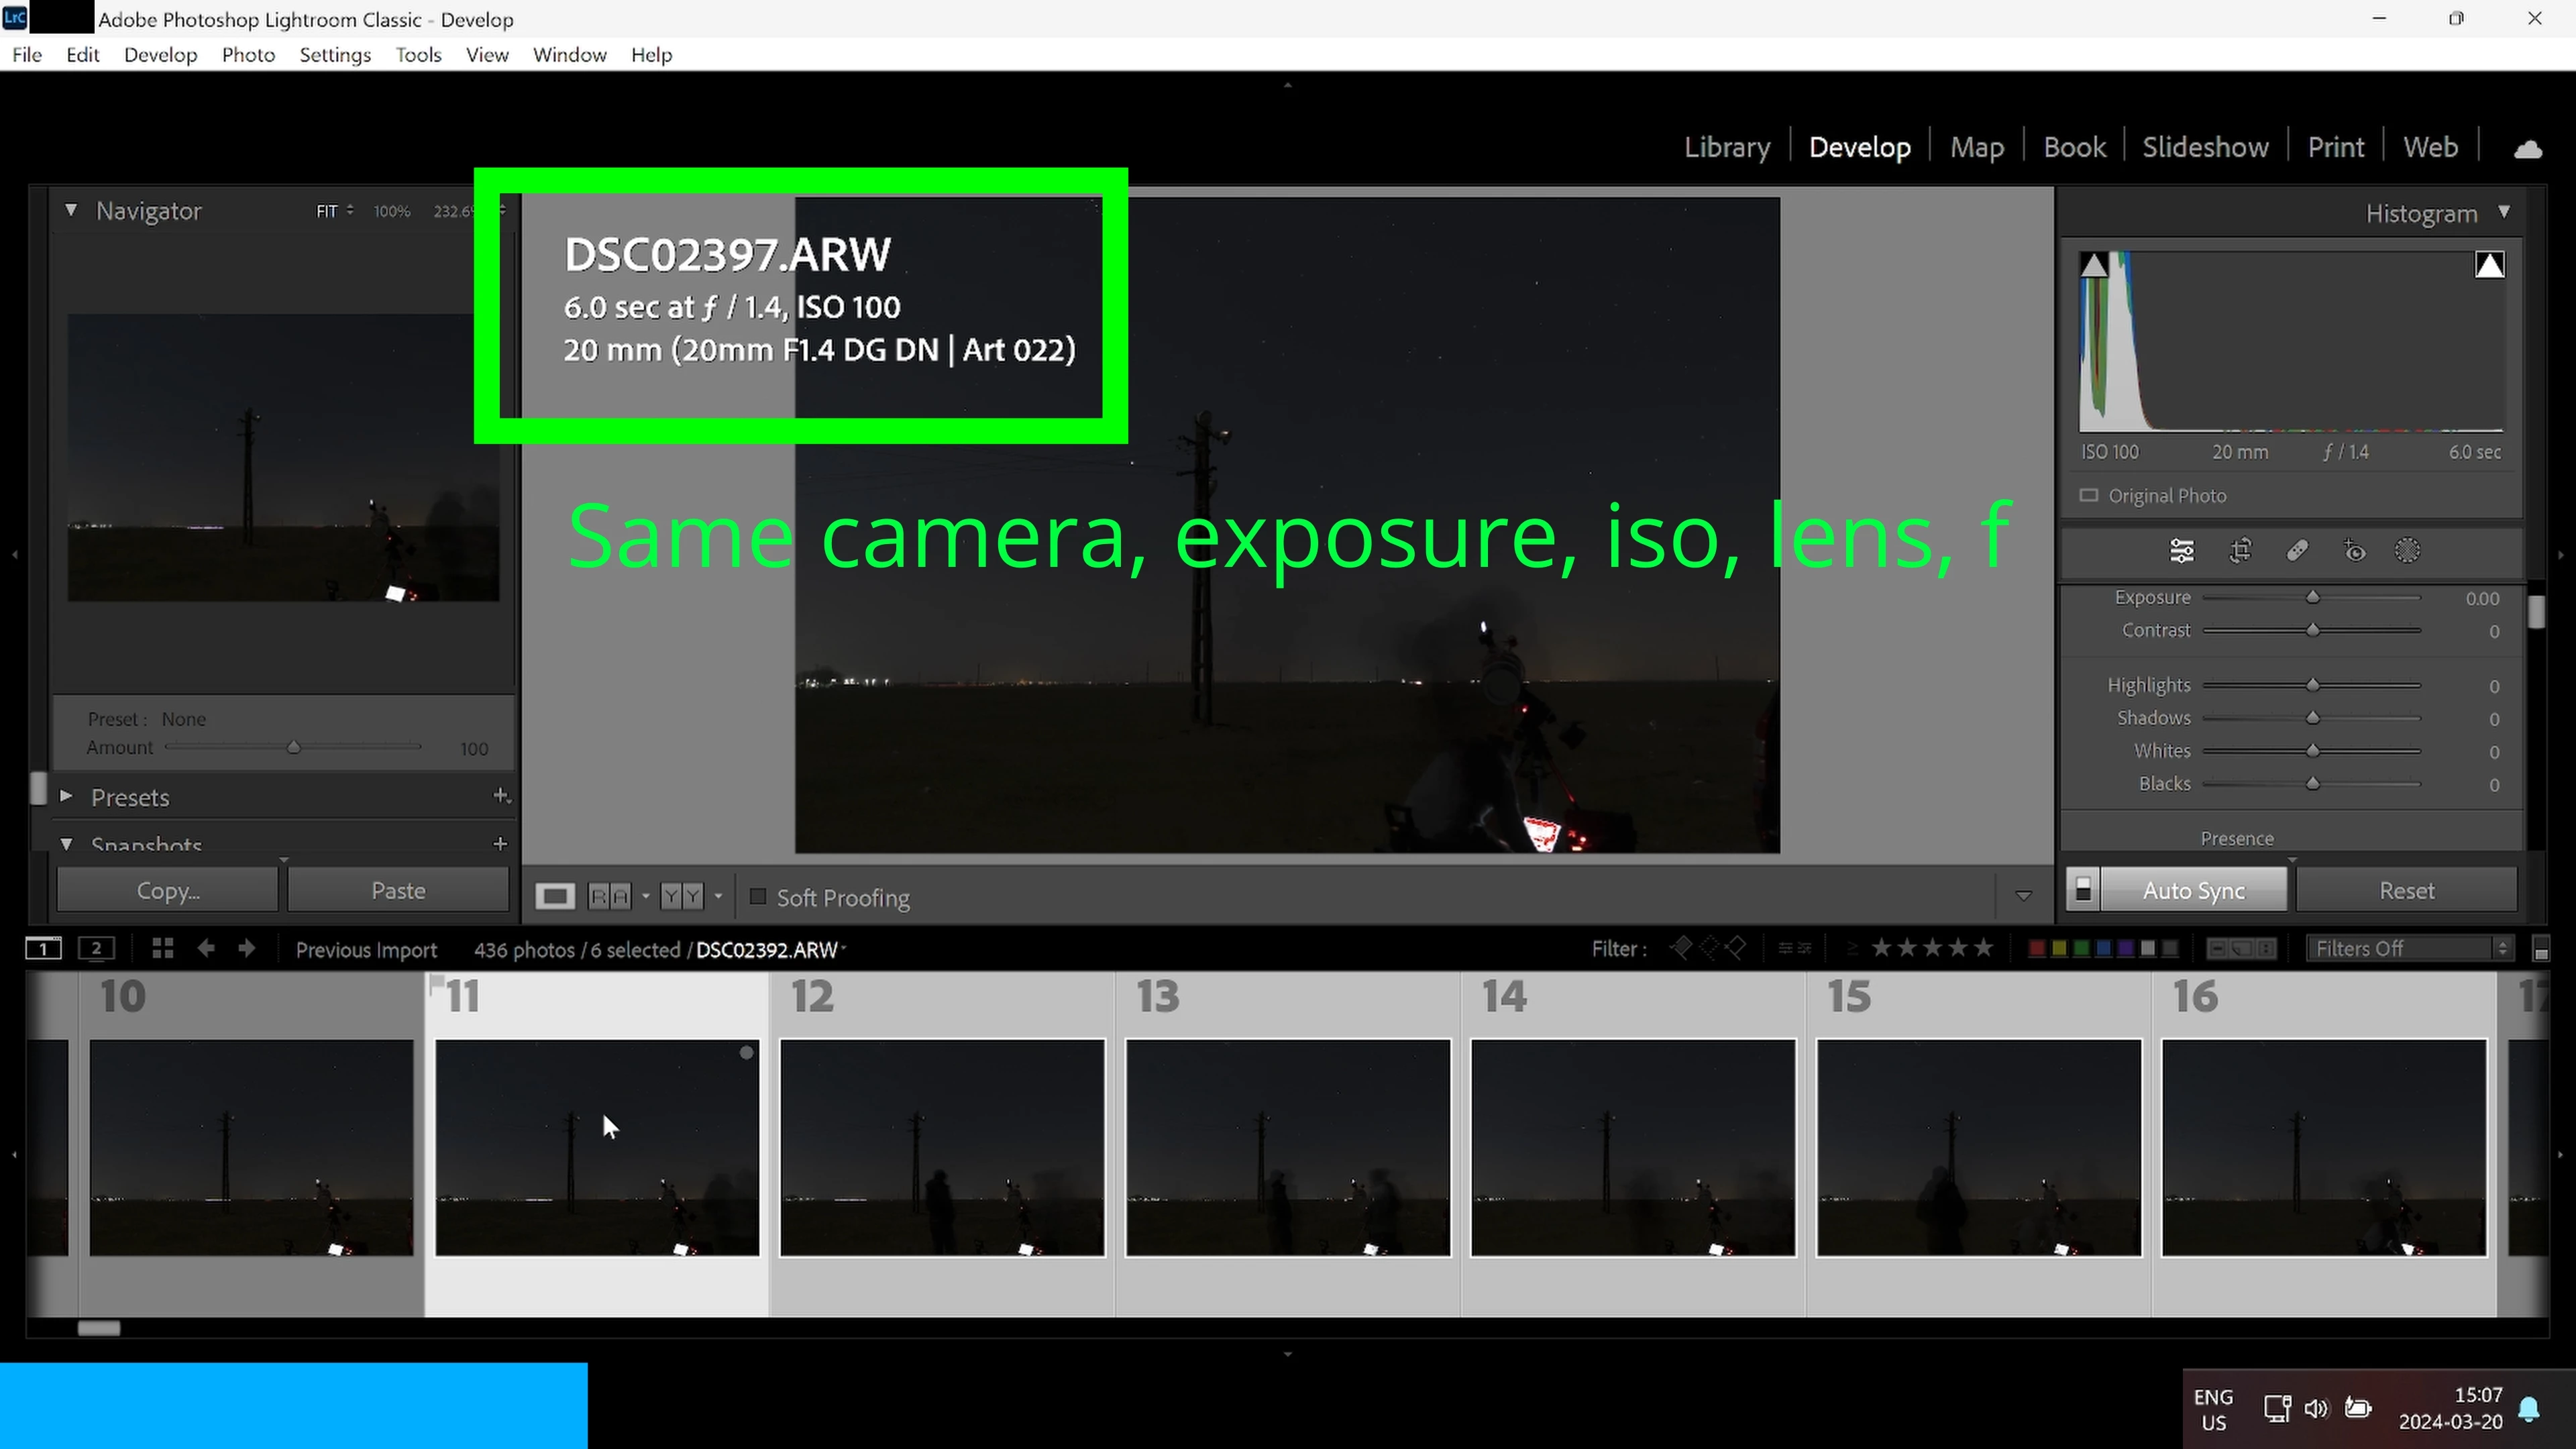
Task: Select the Crop Overlay tool icon
Action: [x=2240, y=551]
